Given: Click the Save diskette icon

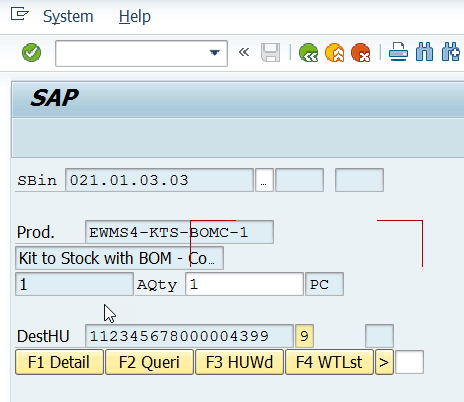Looking at the screenshot, I should click(270, 53).
